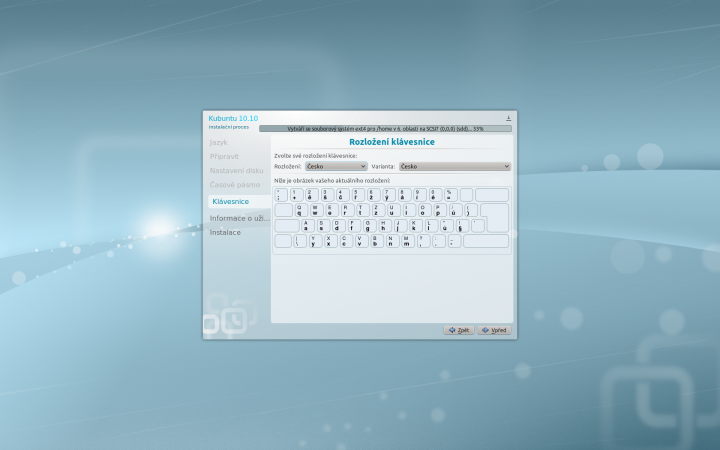
Task: Click the N key in keyboard preview
Action: point(392,241)
